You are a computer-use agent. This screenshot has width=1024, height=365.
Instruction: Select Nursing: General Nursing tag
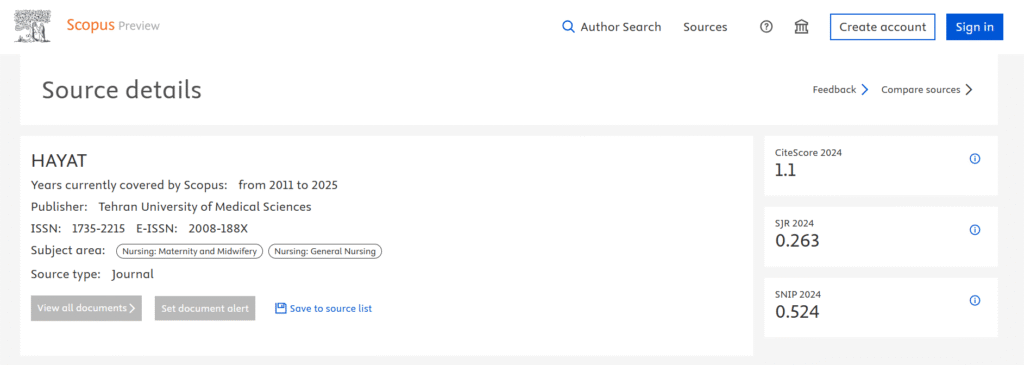click(x=326, y=251)
